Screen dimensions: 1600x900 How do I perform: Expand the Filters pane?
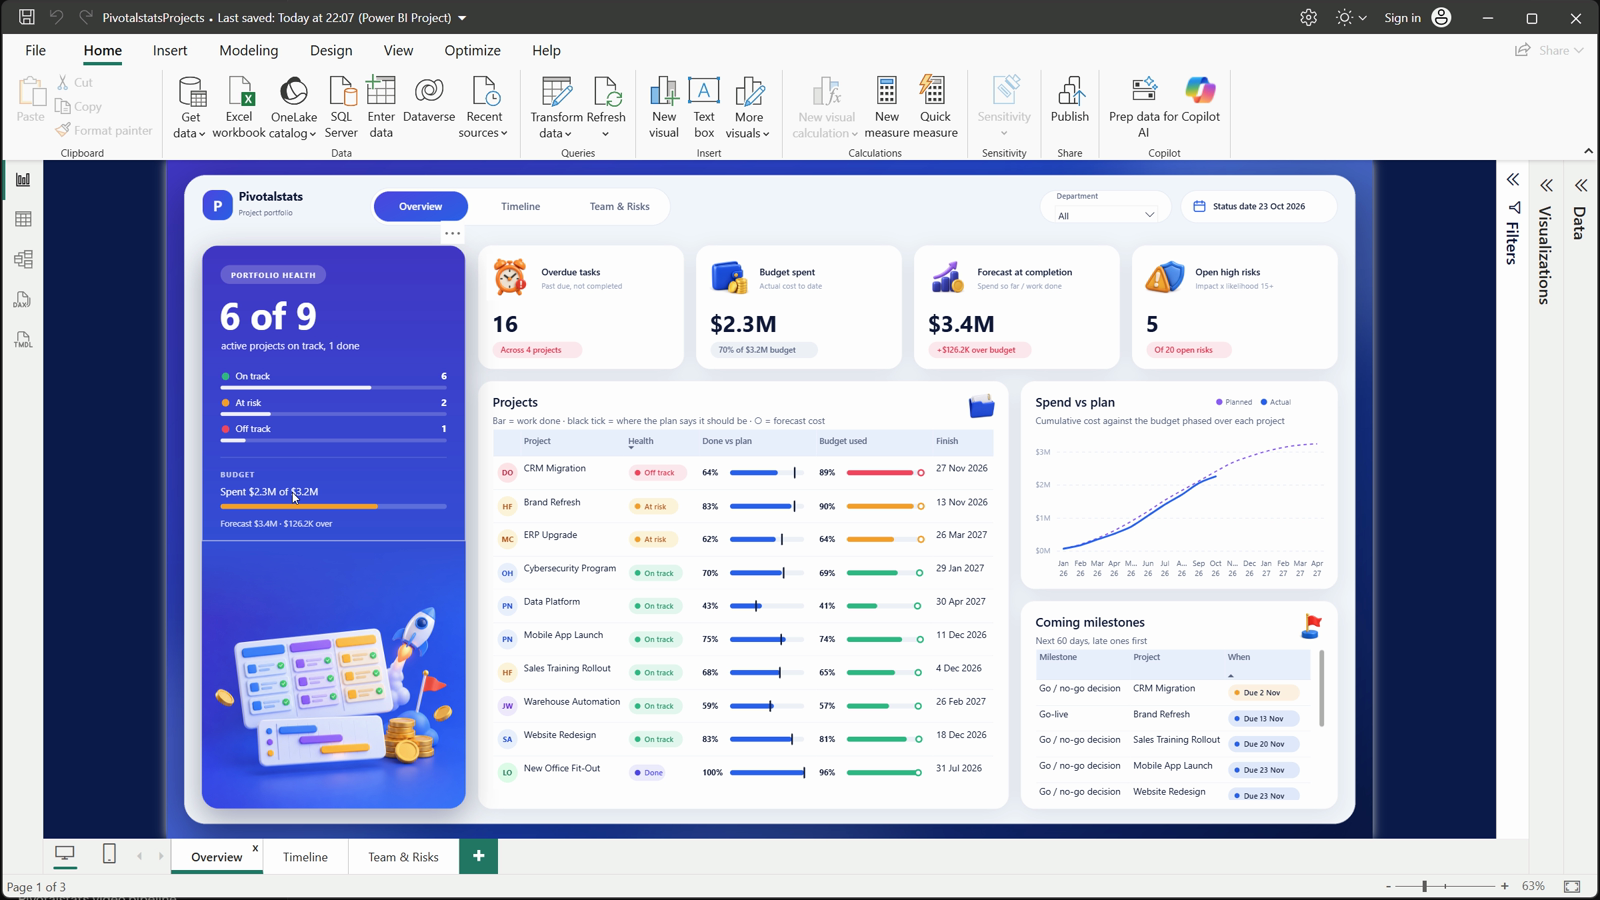(1513, 180)
